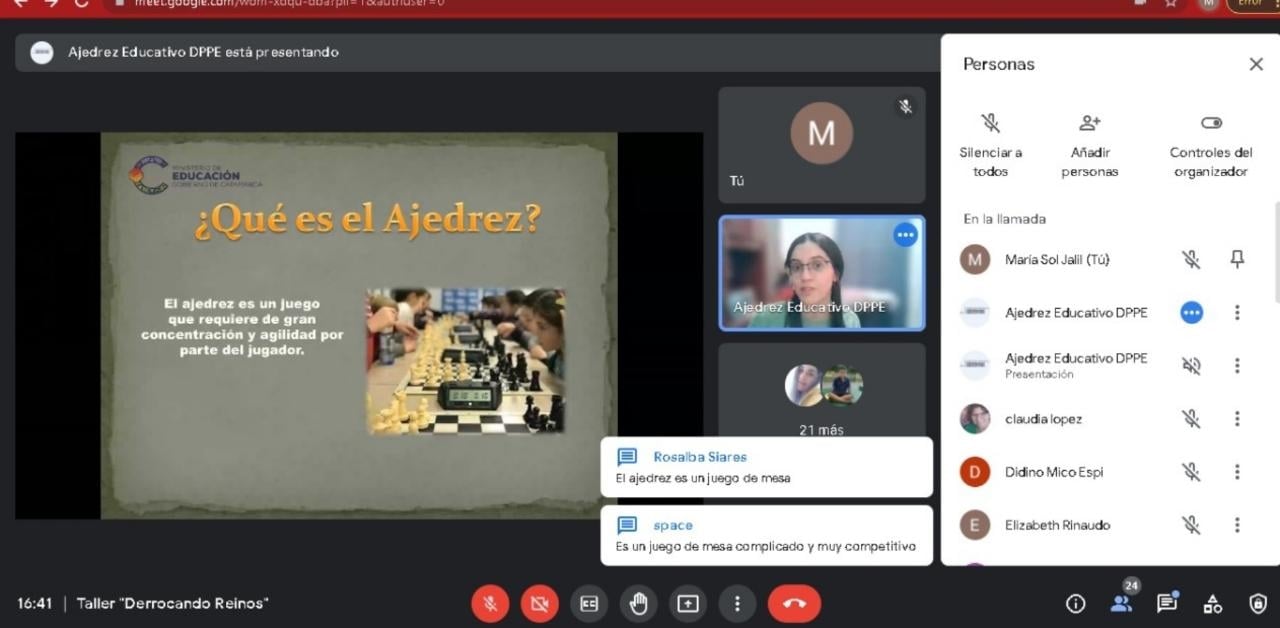Image resolution: width=1280 pixels, height=628 pixels.
Task: Open the chat panel icon
Action: [x=1166, y=604]
